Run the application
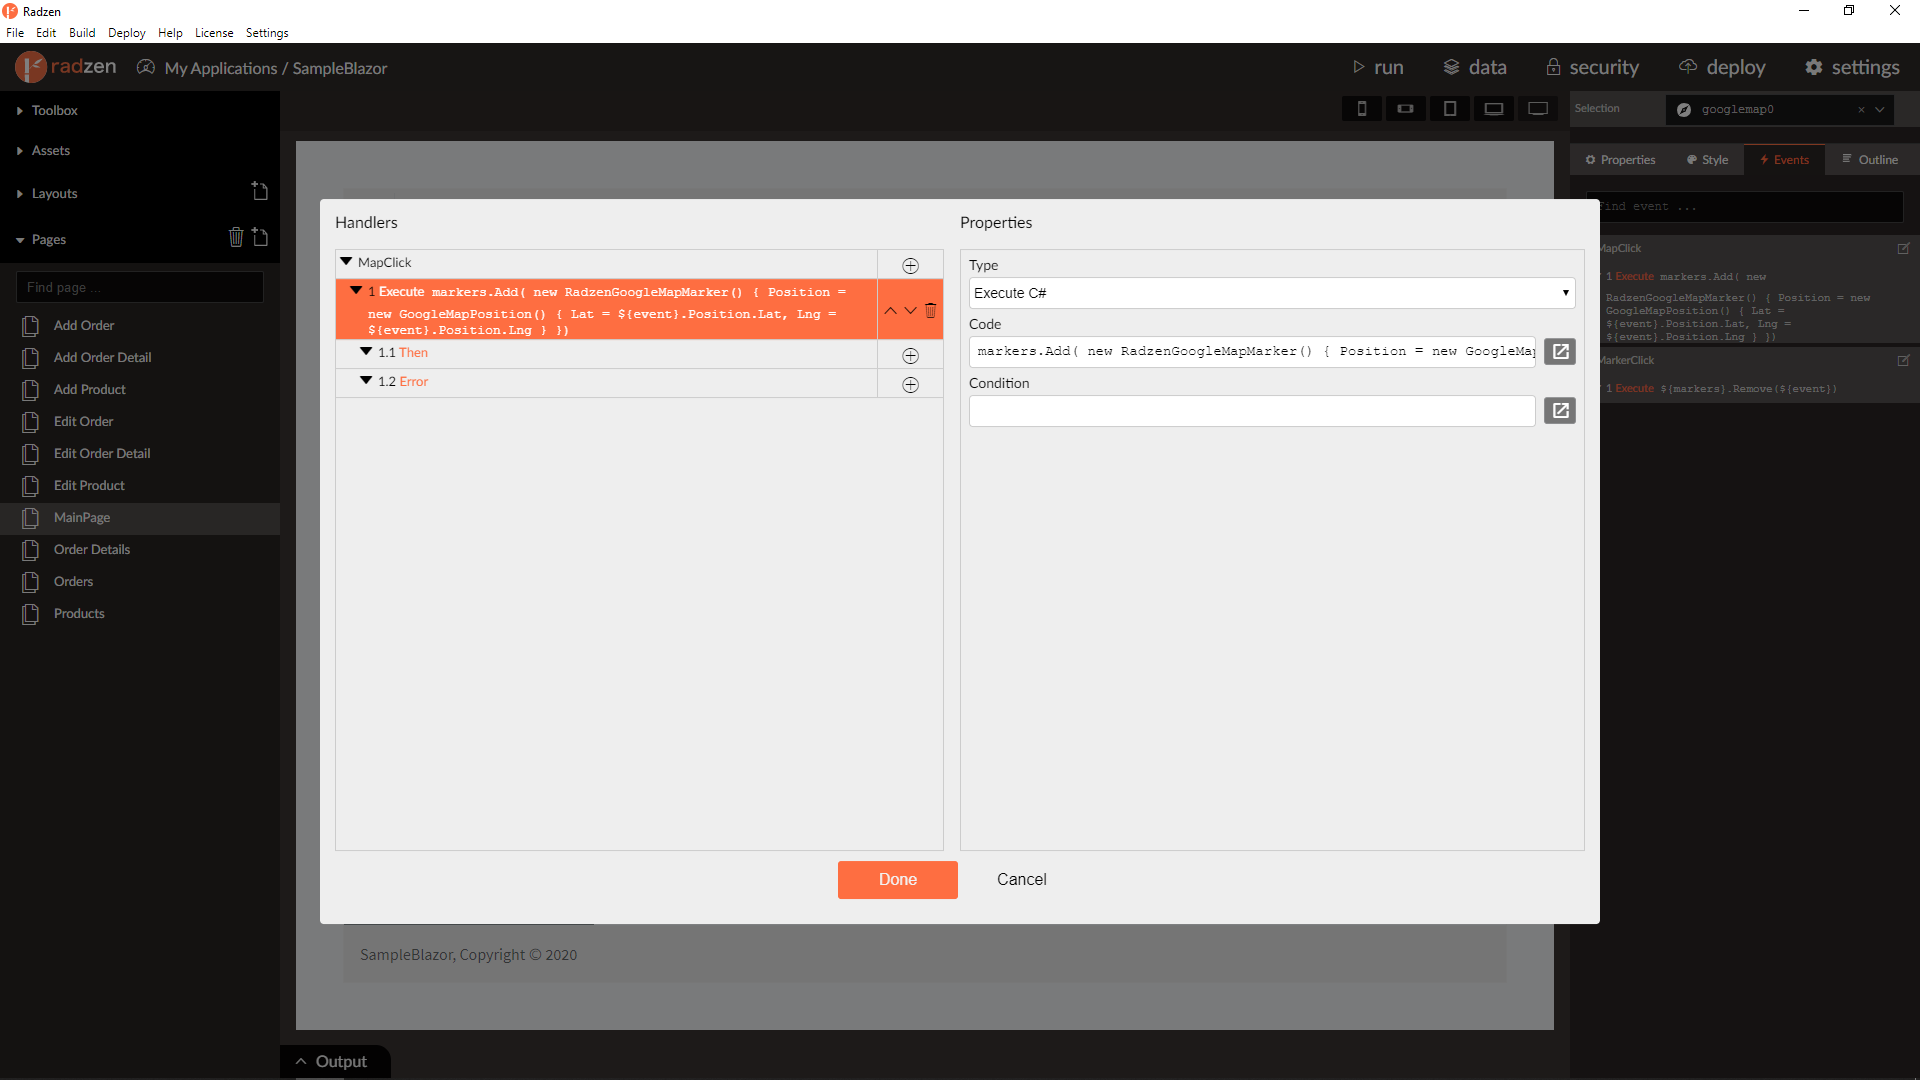Screen dimensions: 1920x1080 [1378, 67]
